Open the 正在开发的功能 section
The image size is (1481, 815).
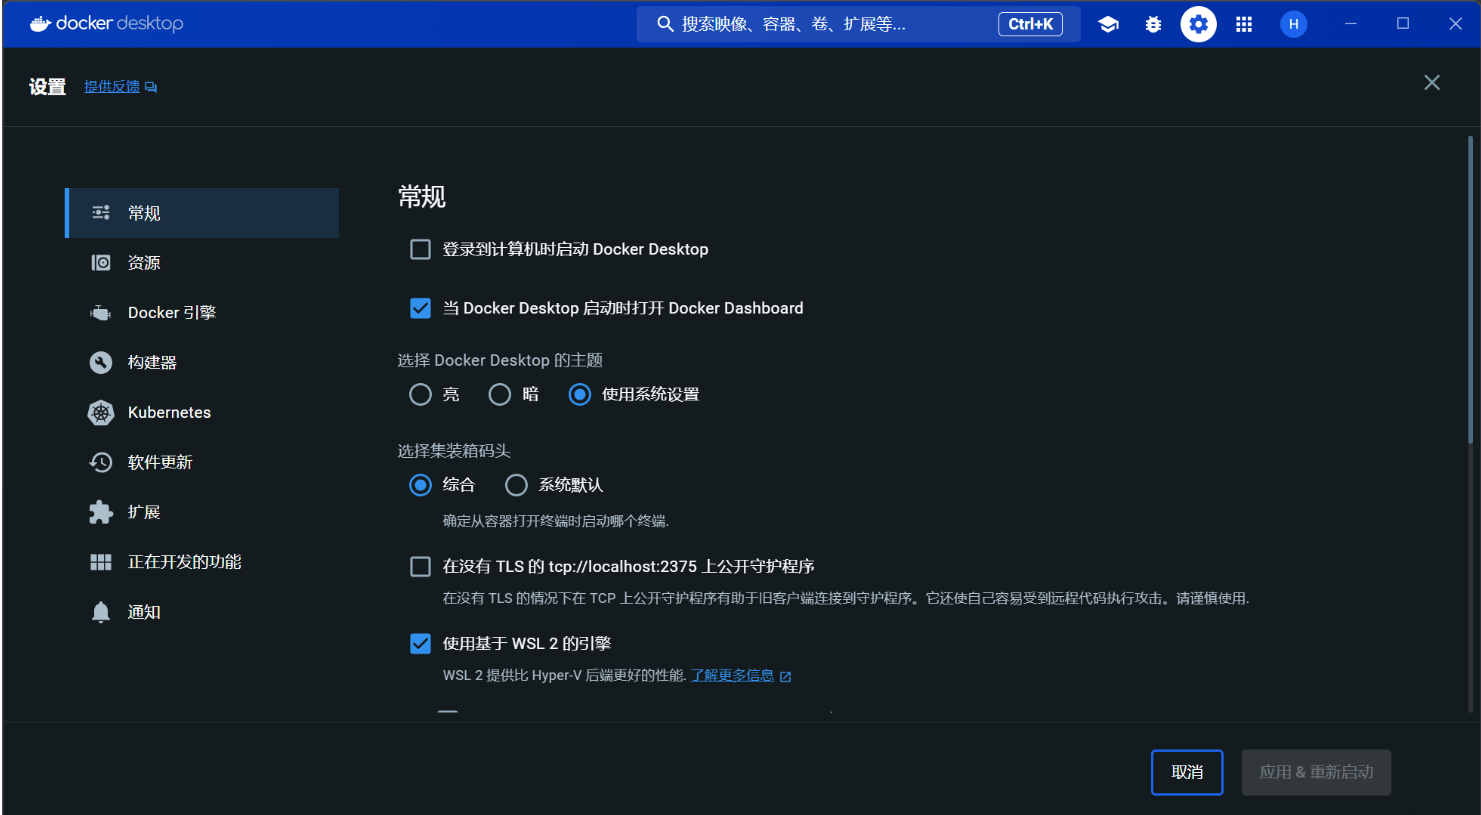pos(202,562)
